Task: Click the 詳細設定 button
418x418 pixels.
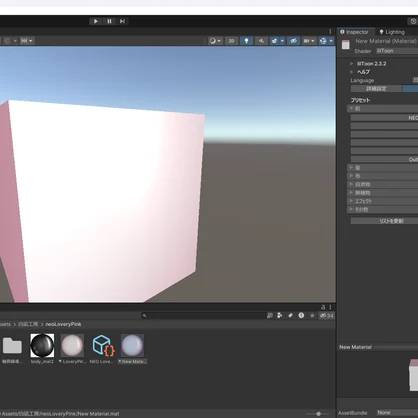Action: click(376, 89)
